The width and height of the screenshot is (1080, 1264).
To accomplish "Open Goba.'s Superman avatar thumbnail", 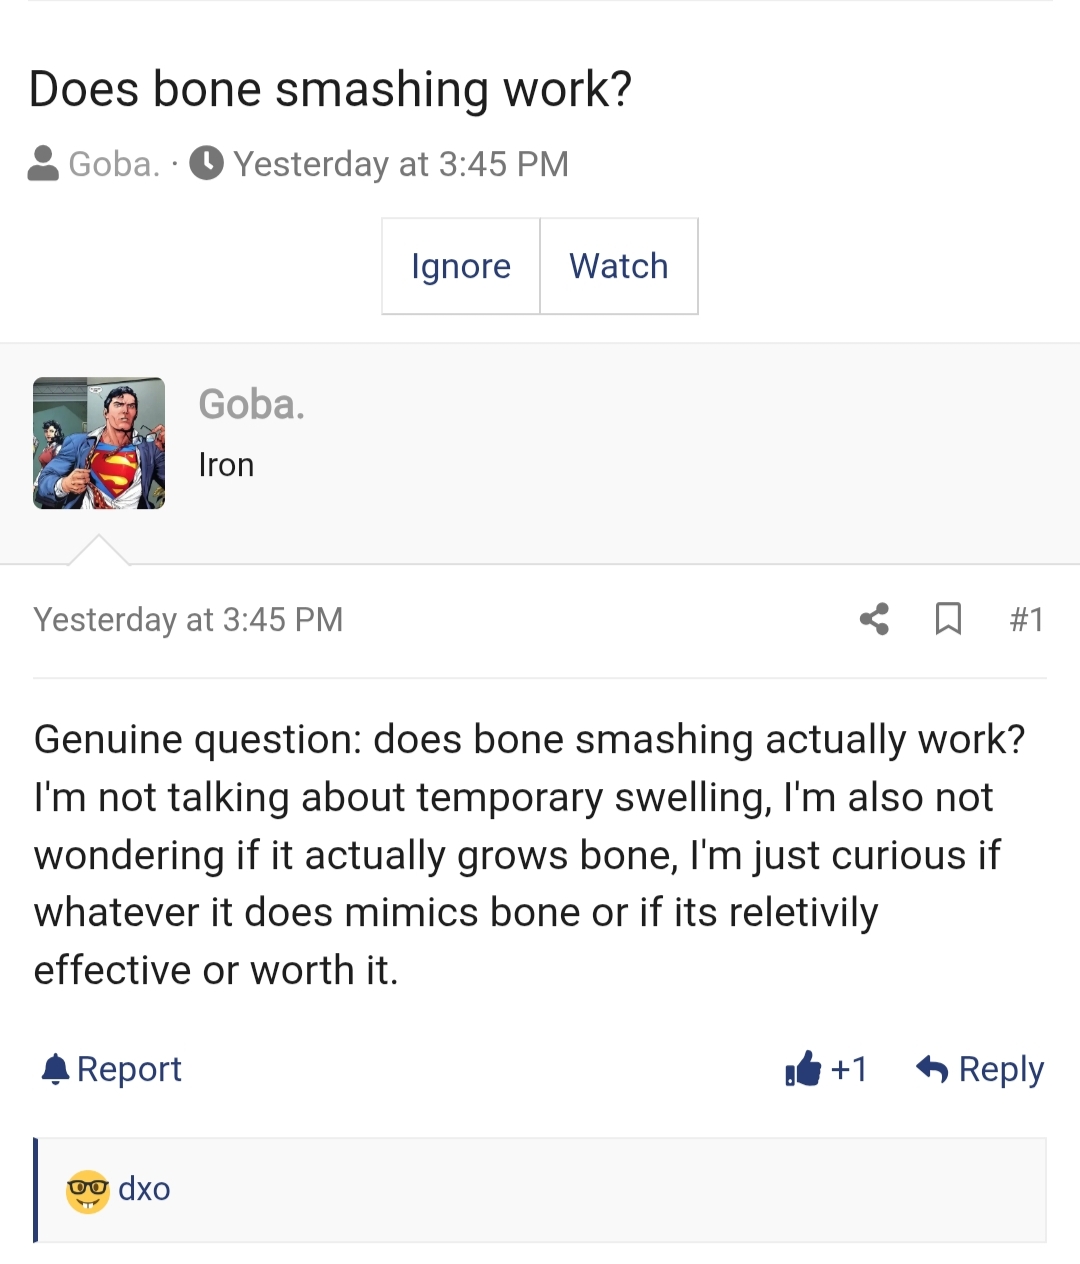I will [x=99, y=443].
